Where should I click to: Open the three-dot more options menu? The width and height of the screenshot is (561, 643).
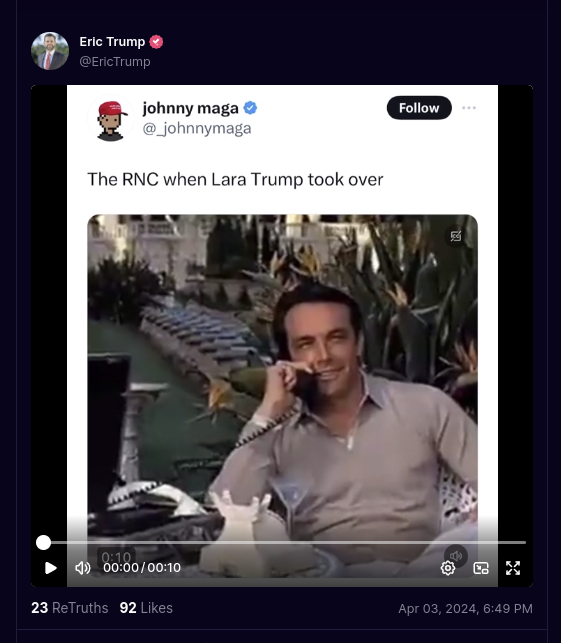coord(469,108)
